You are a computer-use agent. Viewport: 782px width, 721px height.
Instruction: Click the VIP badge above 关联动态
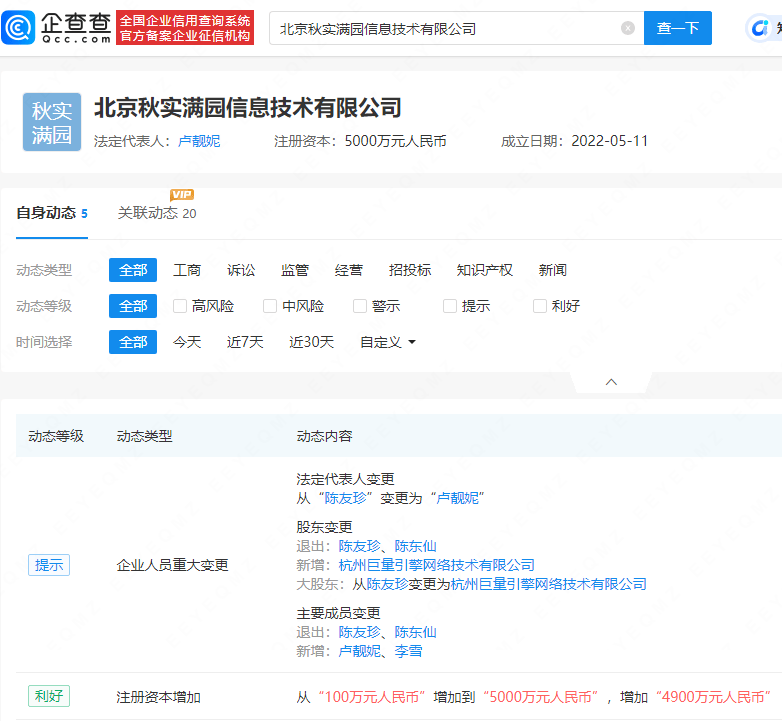[x=182, y=195]
